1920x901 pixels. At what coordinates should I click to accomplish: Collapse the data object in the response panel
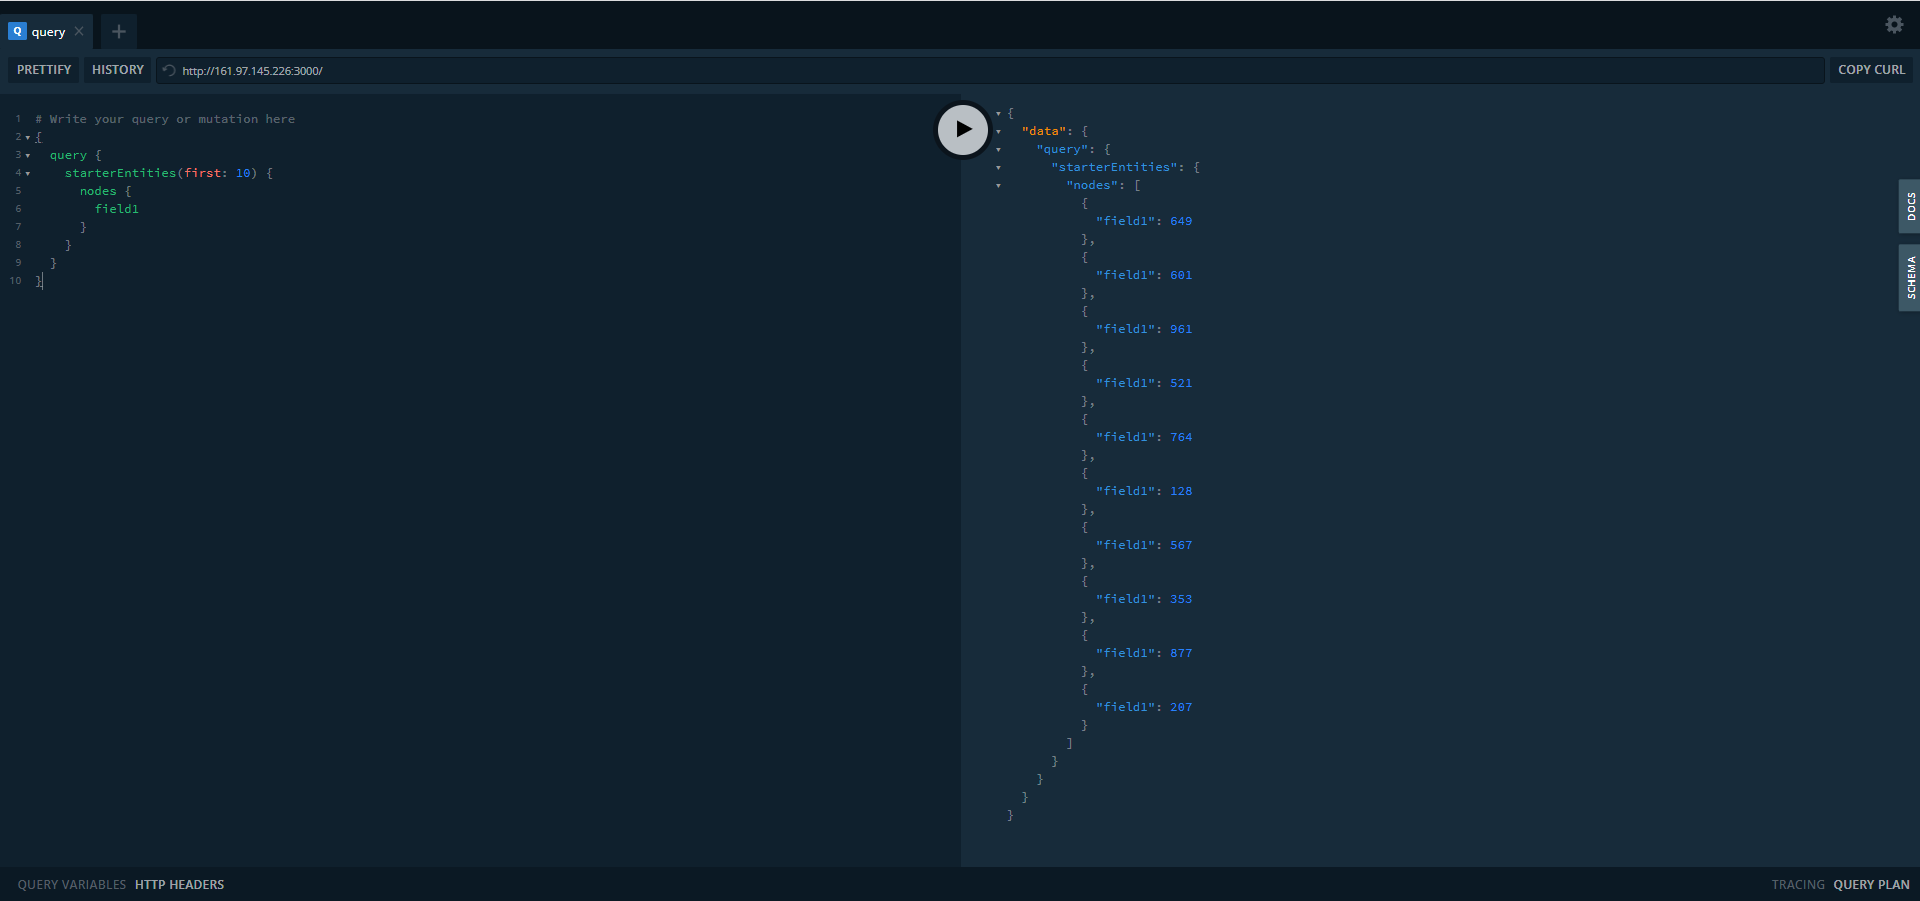[x=998, y=131]
